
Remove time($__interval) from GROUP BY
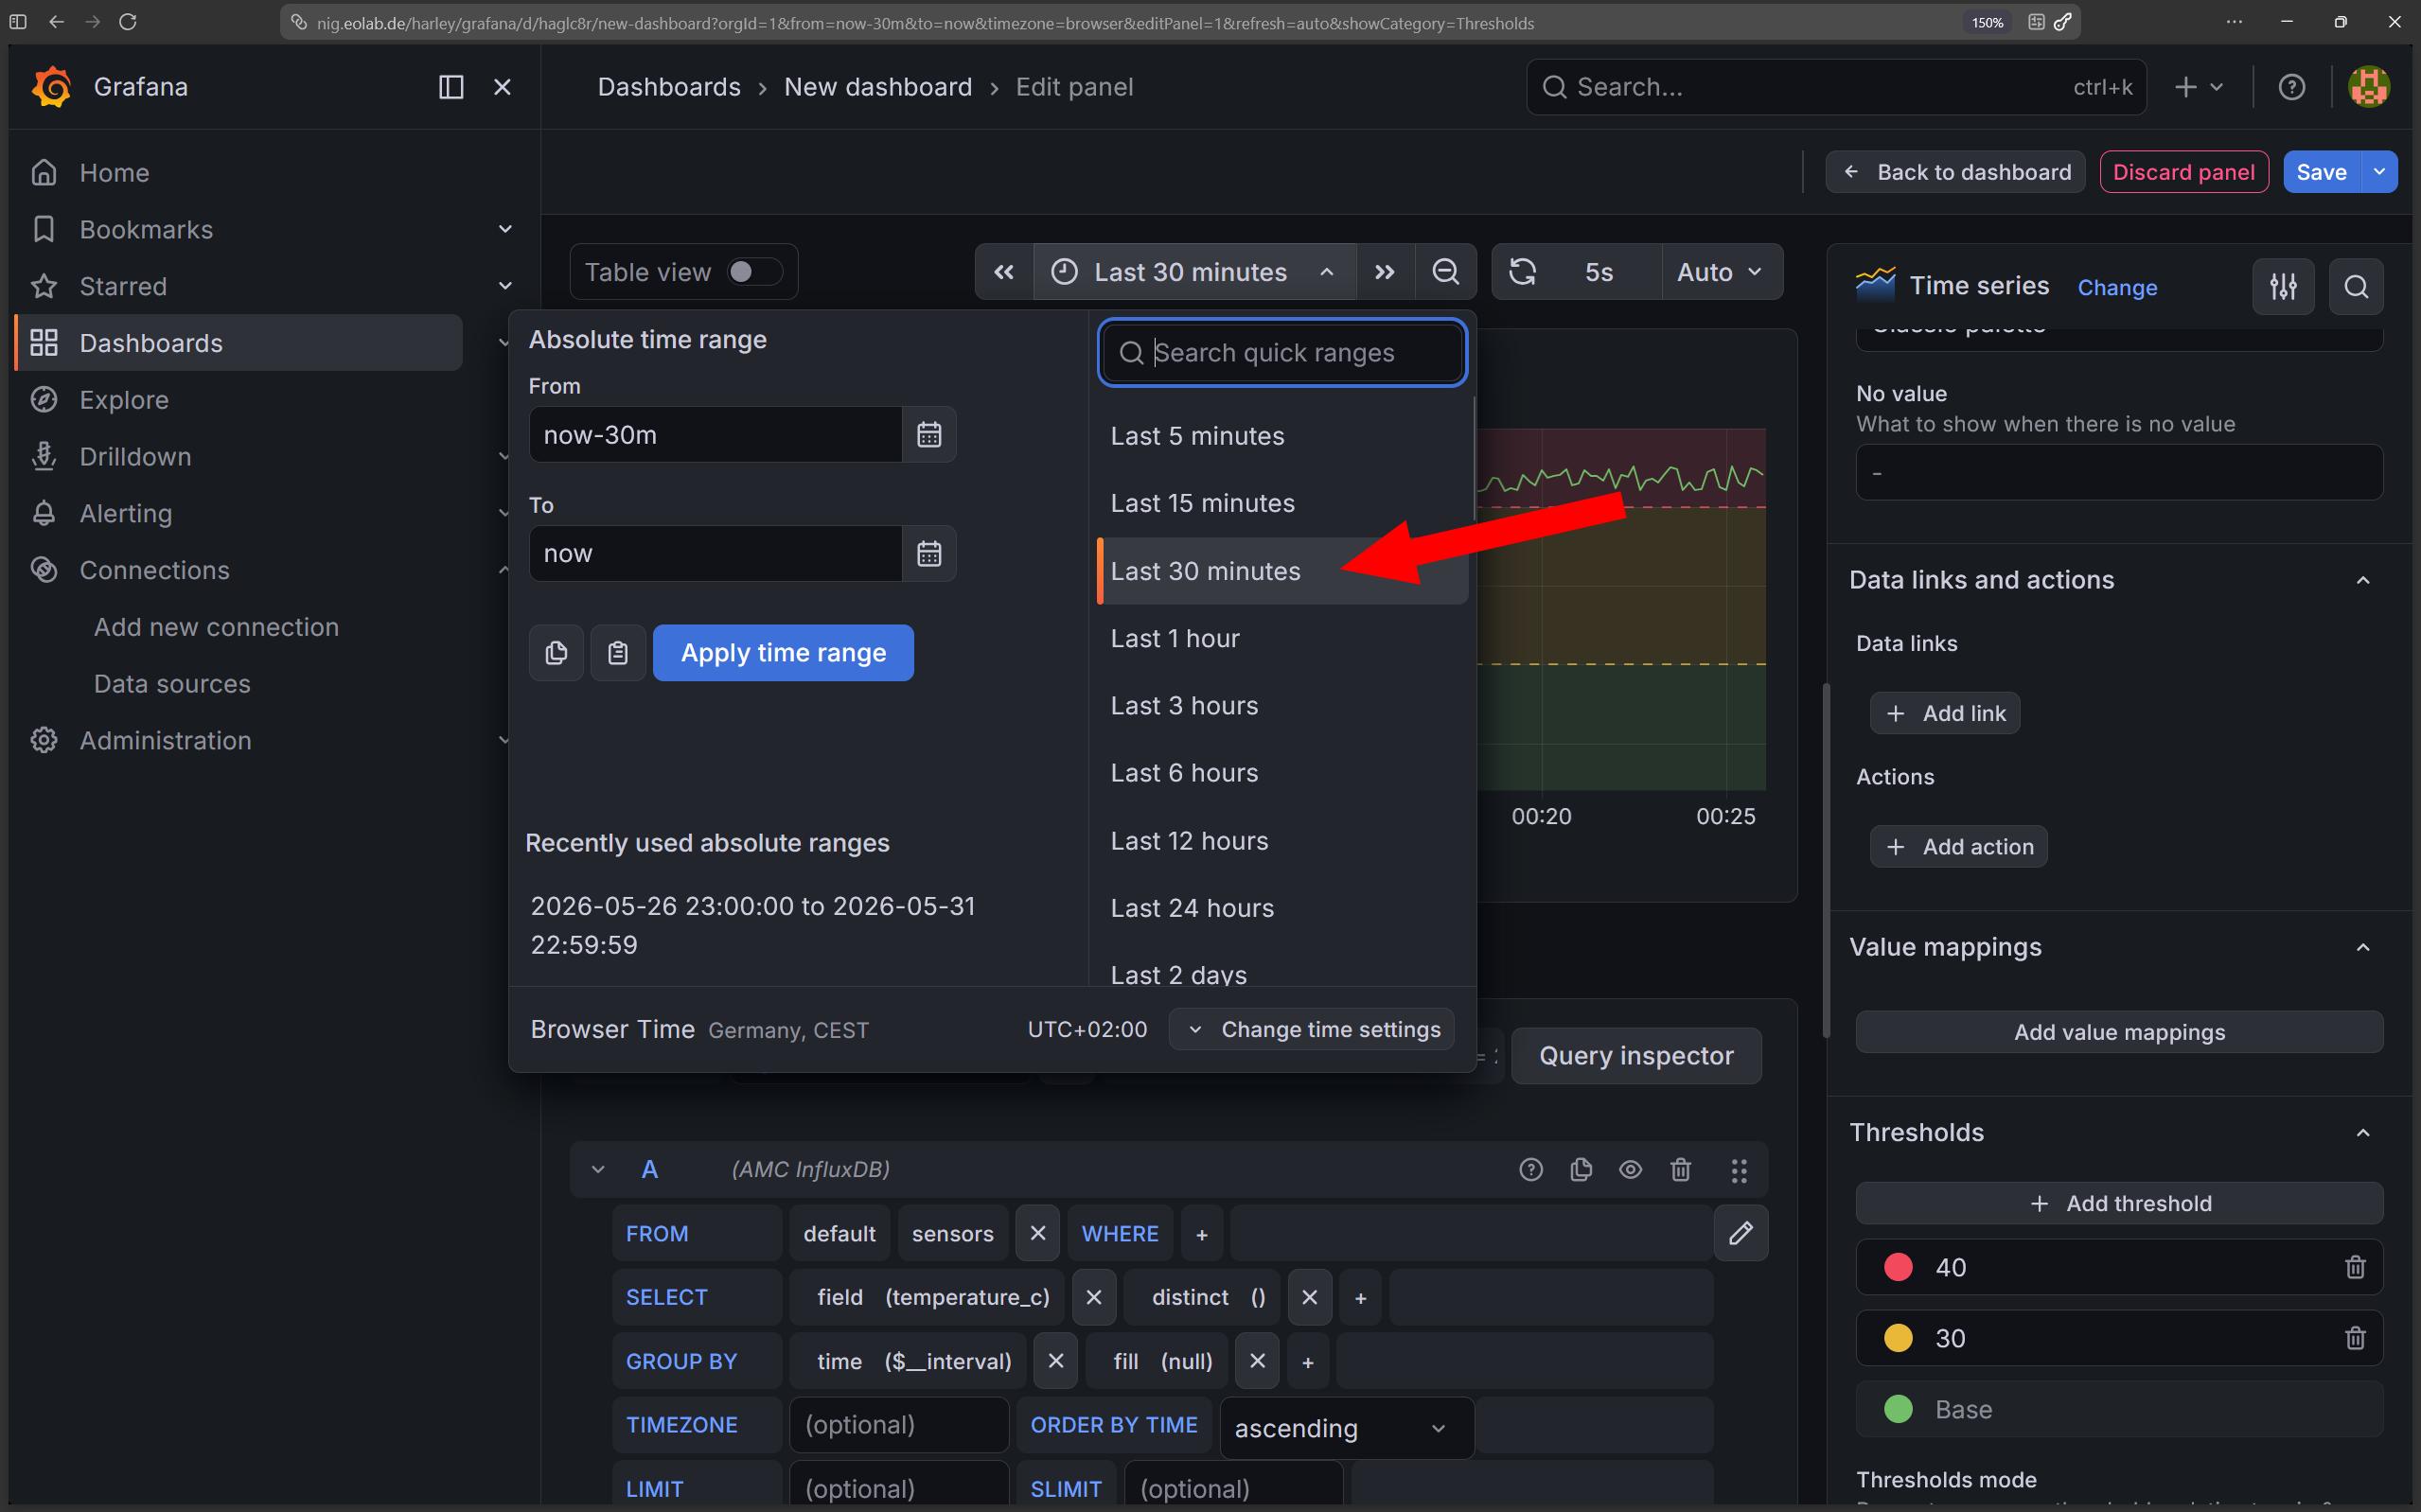point(1056,1361)
